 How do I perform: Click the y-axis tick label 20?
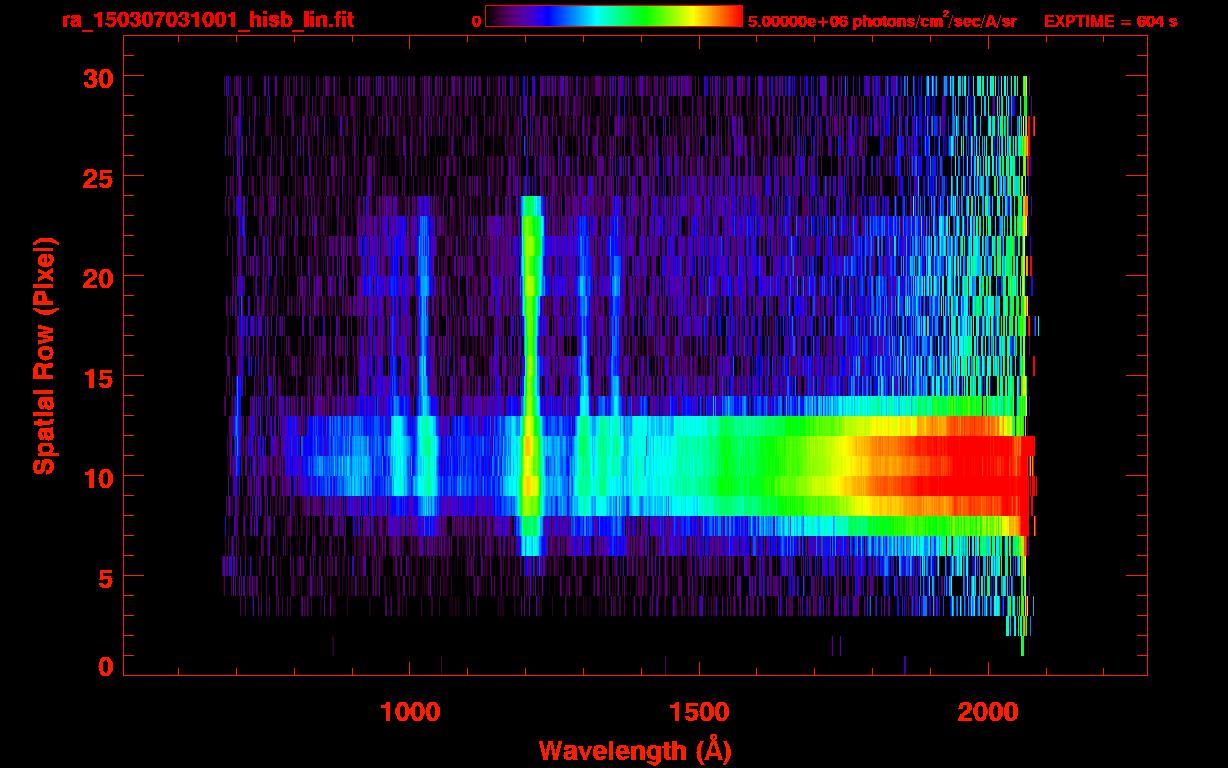96,277
